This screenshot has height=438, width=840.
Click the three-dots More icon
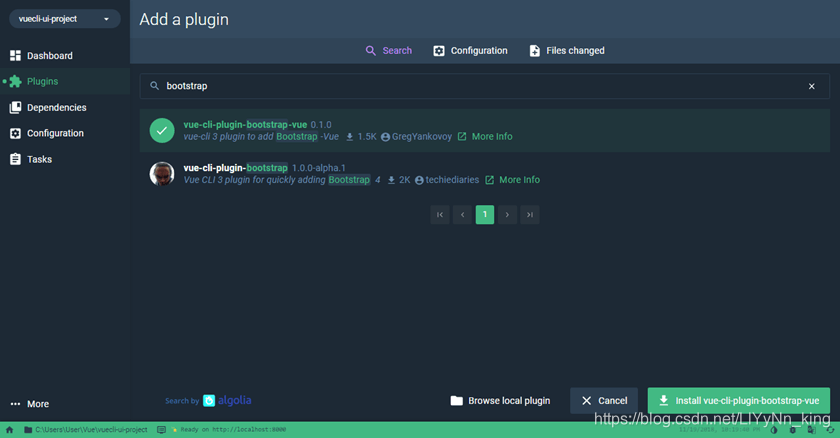pos(16,404)
